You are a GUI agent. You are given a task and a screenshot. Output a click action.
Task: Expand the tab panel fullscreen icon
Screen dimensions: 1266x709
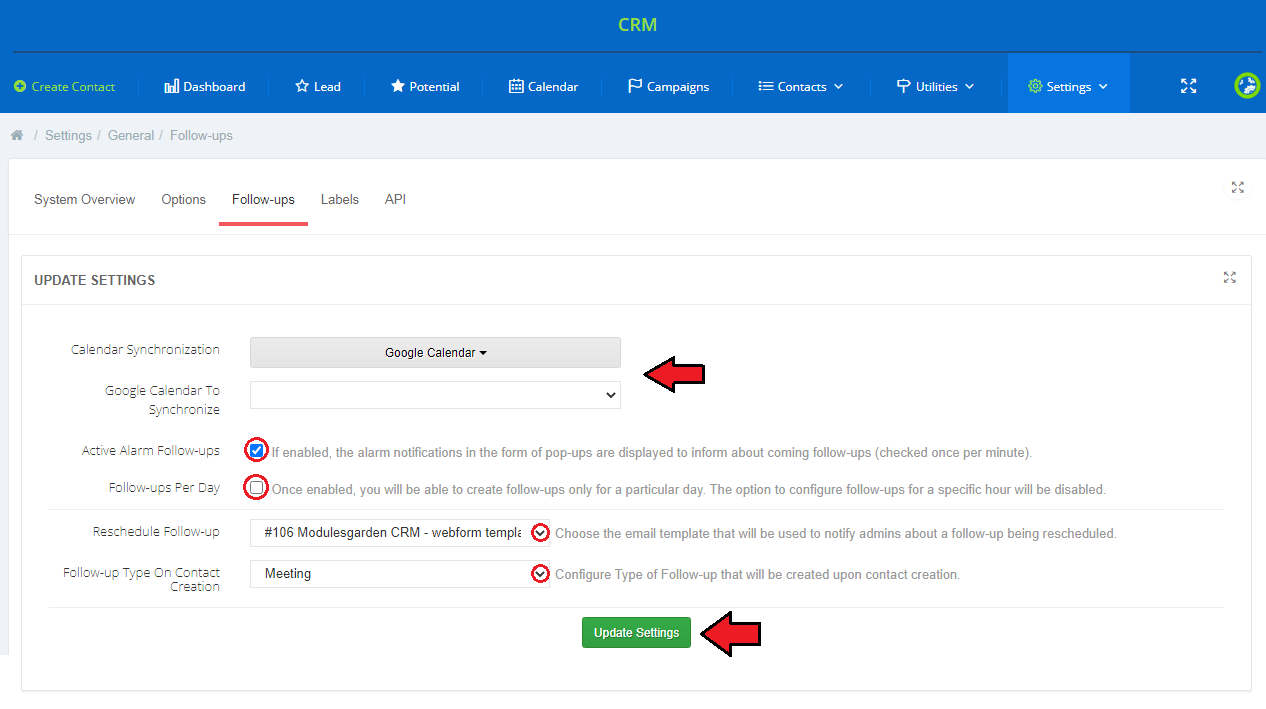point(1238,187)
